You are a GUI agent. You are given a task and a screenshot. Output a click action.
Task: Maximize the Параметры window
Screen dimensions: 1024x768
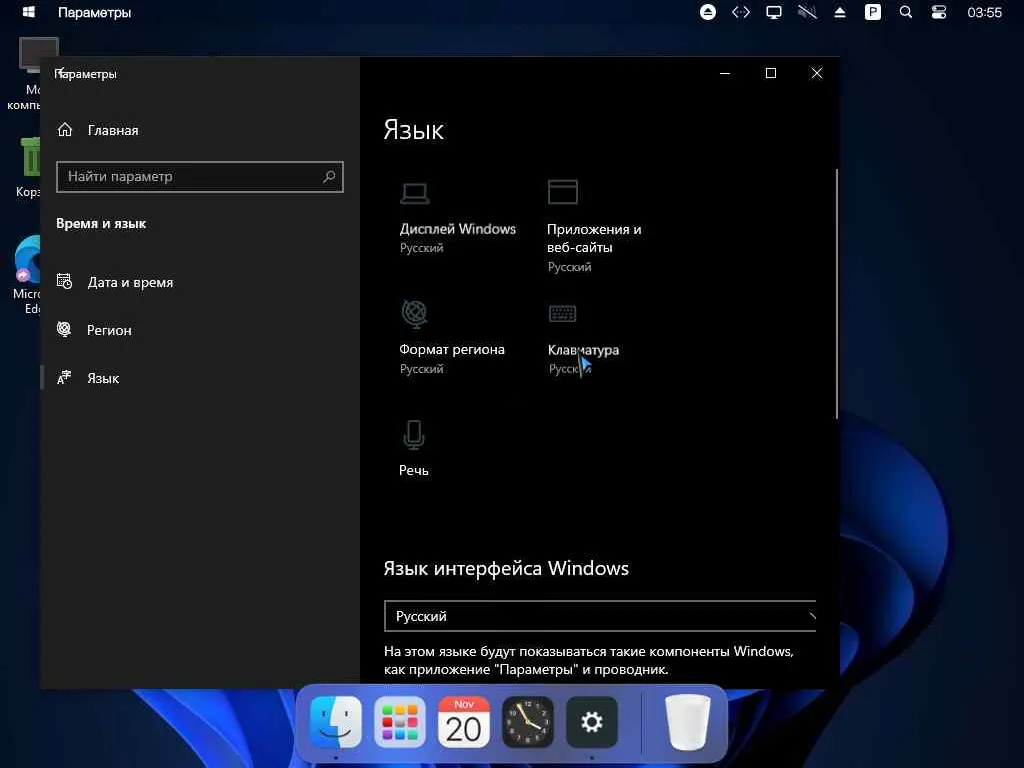click(x=771, y=73)
